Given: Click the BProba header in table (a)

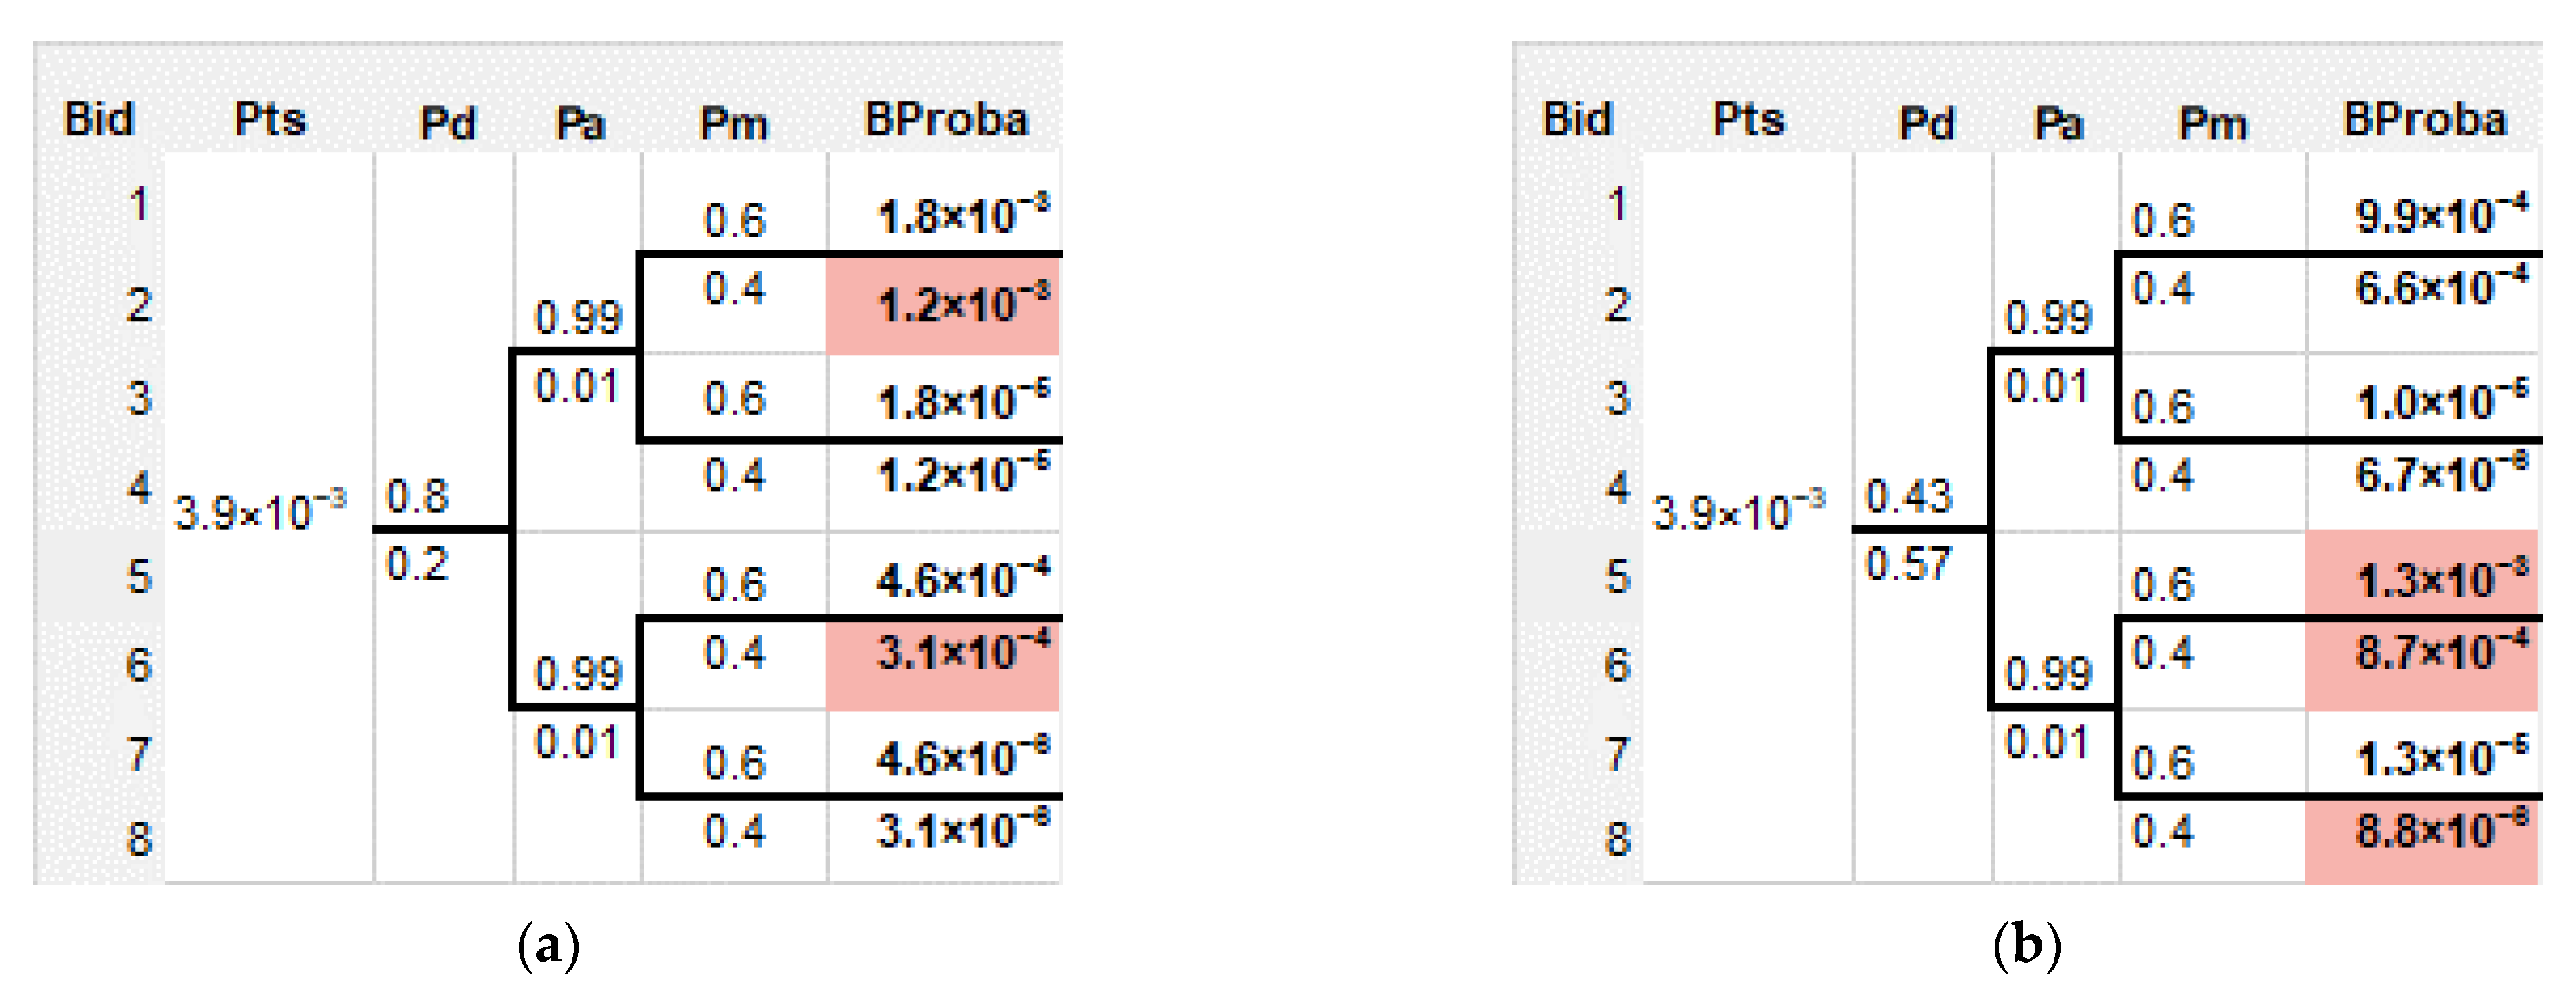Looking at the screenshot, I should [945, 120].
